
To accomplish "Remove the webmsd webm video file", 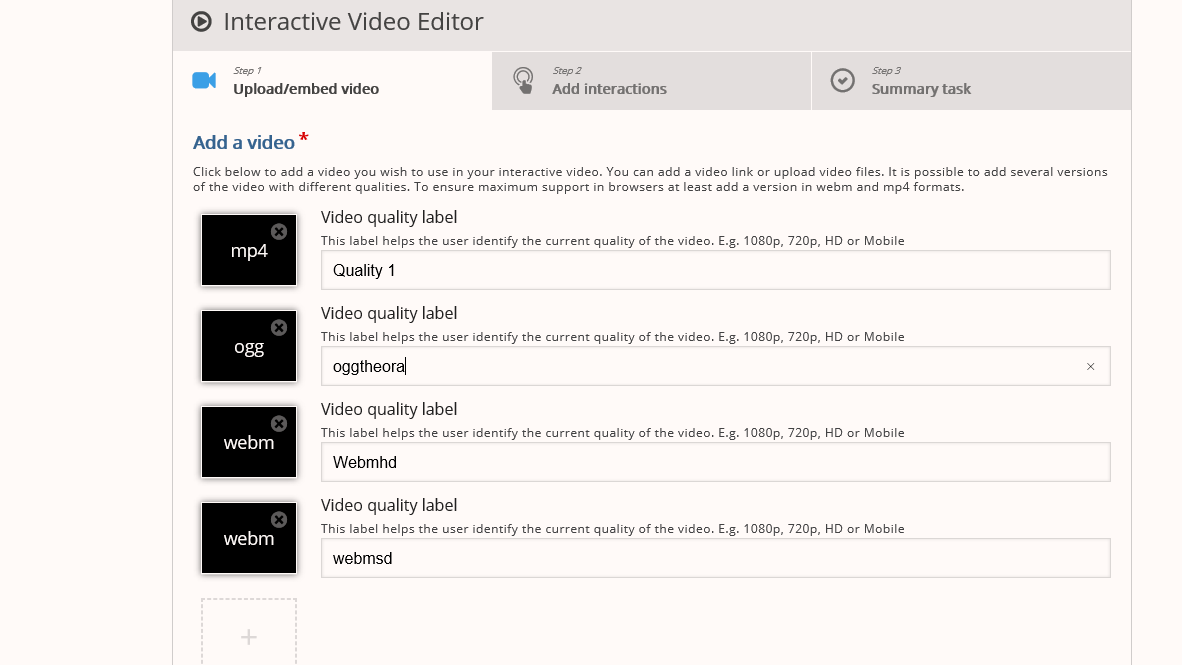I will [x=279, y=519].
